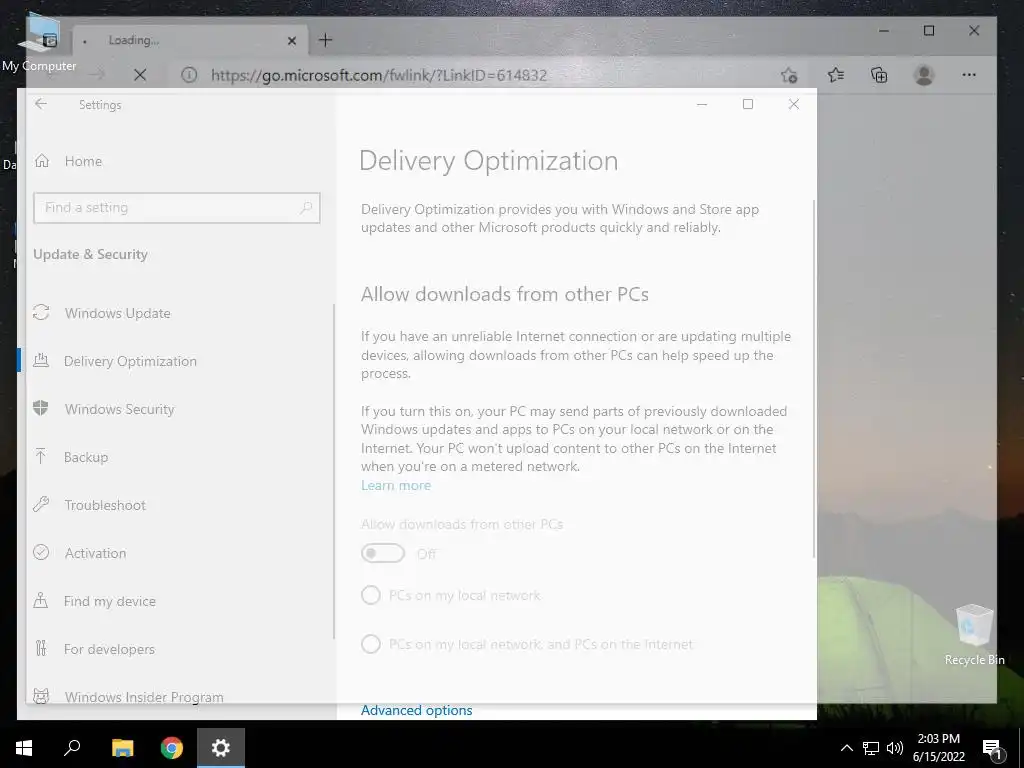The height and width of the screenshot is (768, 1024).
Task: Open Edge profile avatar
Action: click(923, 75)
